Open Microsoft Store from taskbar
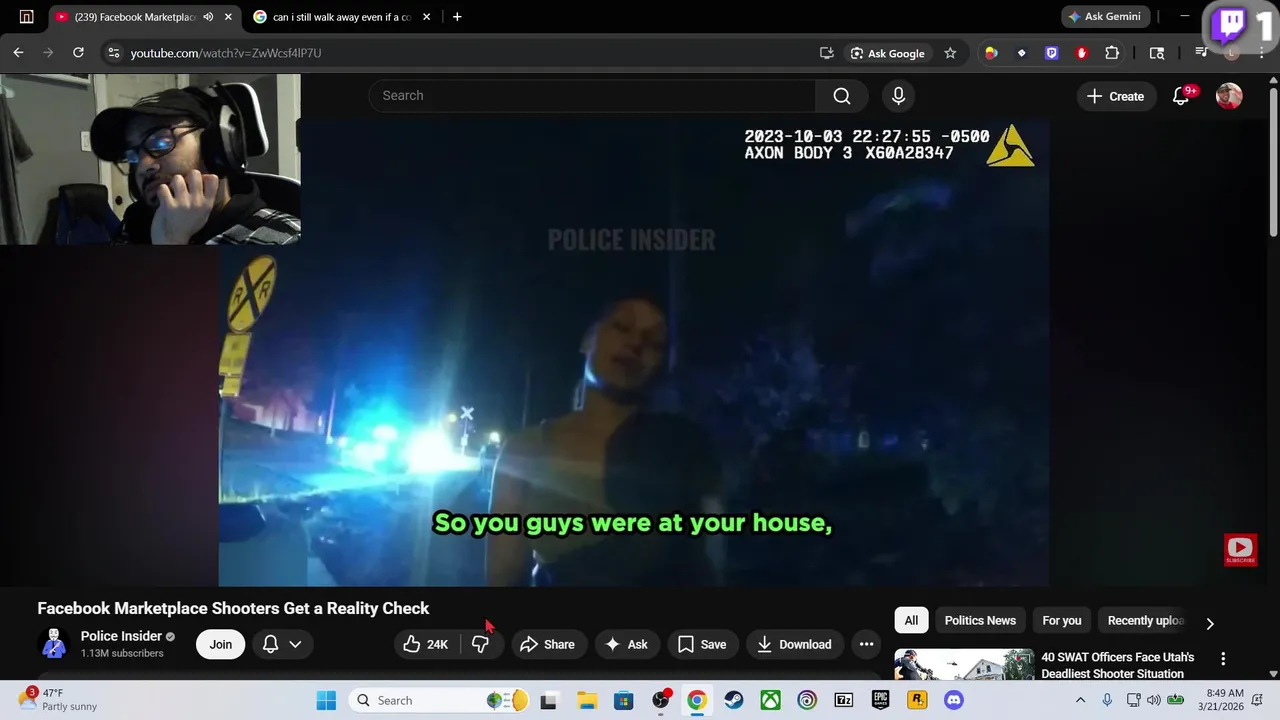 click(x=623, y=700)
